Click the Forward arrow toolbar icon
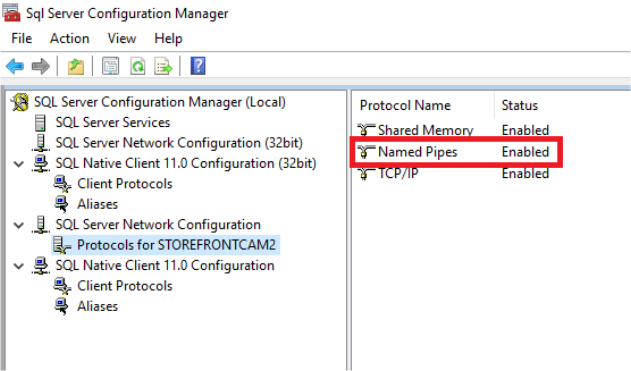The width and height of the screenshot is (631, 371). point(41,66)
